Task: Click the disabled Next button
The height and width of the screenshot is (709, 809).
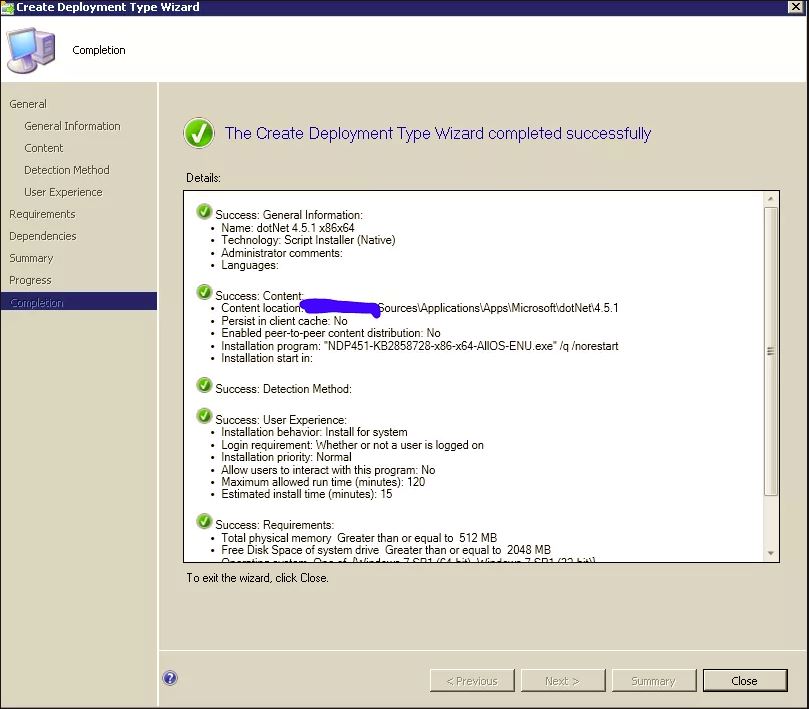Action: 563,681
